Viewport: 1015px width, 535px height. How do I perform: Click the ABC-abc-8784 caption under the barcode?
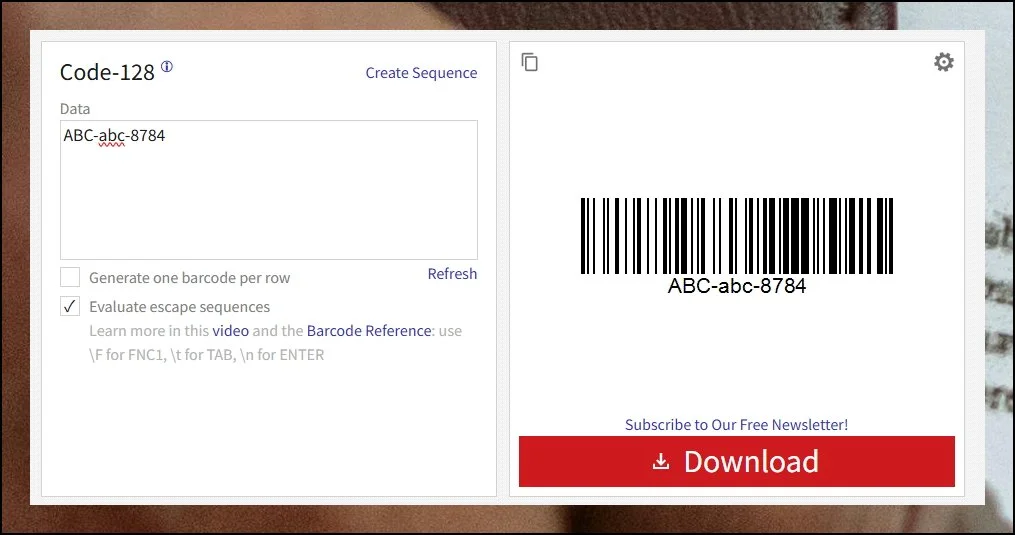[736, 286]
